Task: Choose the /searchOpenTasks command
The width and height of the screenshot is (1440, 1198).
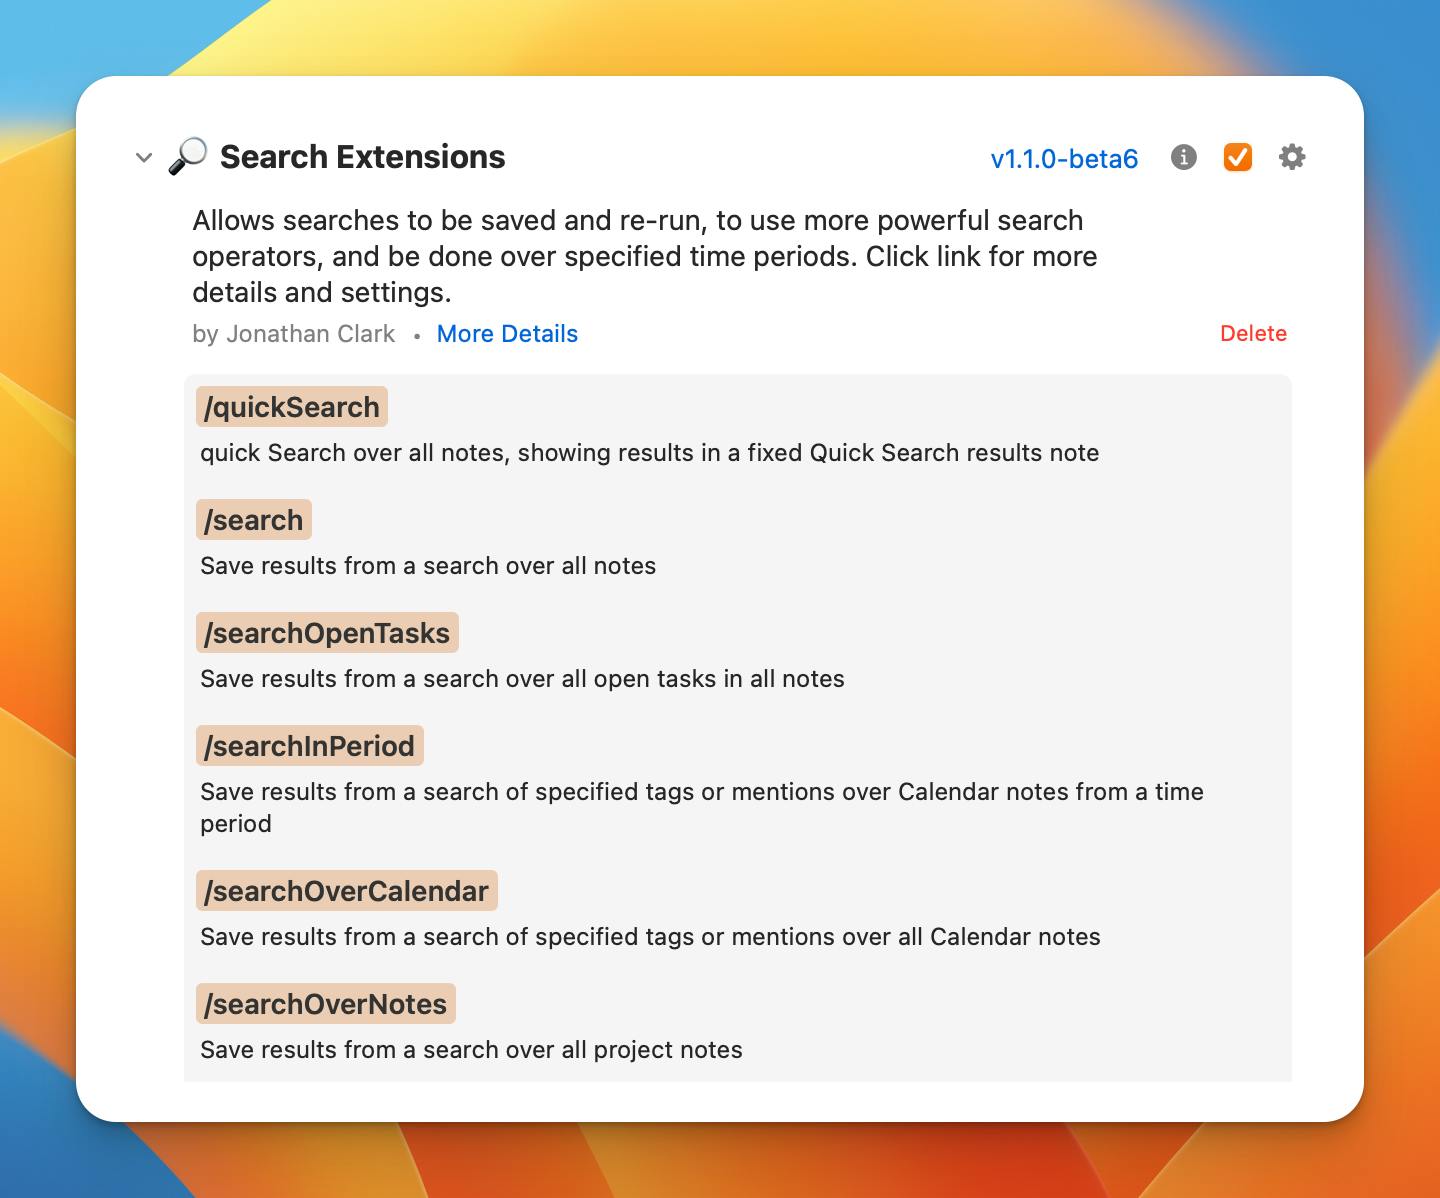Action: [x=327, y=634]
